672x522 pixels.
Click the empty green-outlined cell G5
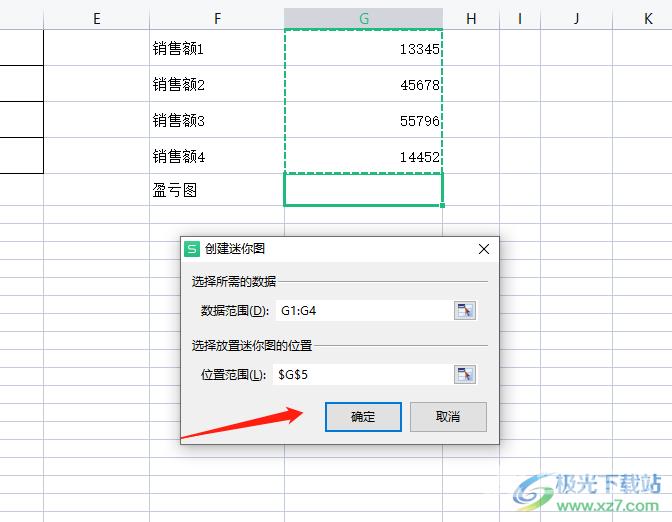pyautogui.click(x=363, y=190)
